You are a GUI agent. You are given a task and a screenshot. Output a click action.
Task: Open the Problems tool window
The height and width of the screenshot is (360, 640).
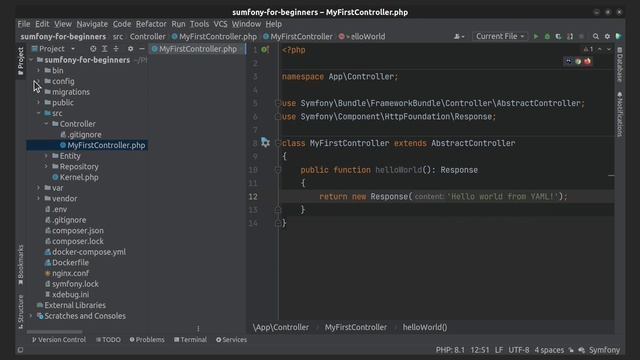point(147,340)
